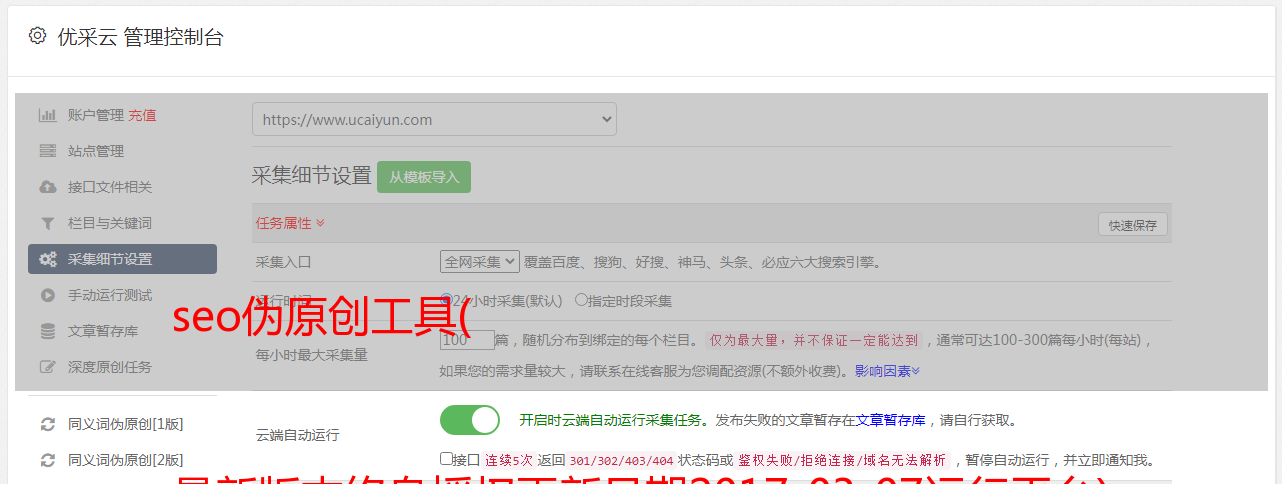Click the cloud upload icon for 接口文件相关

pos(47,187)
